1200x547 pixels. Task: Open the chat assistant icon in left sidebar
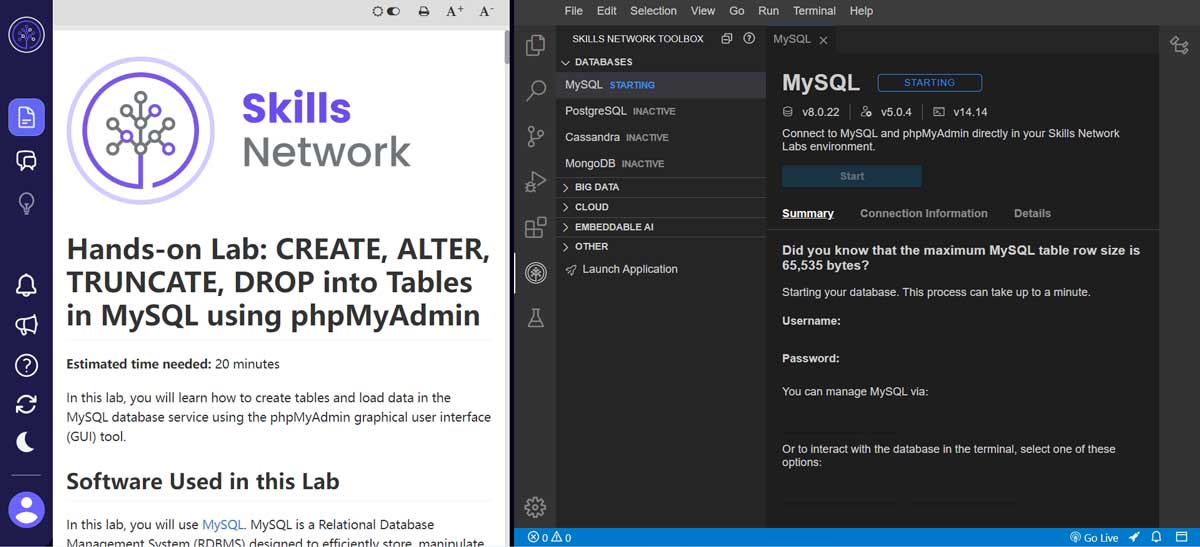pos(26,160)
